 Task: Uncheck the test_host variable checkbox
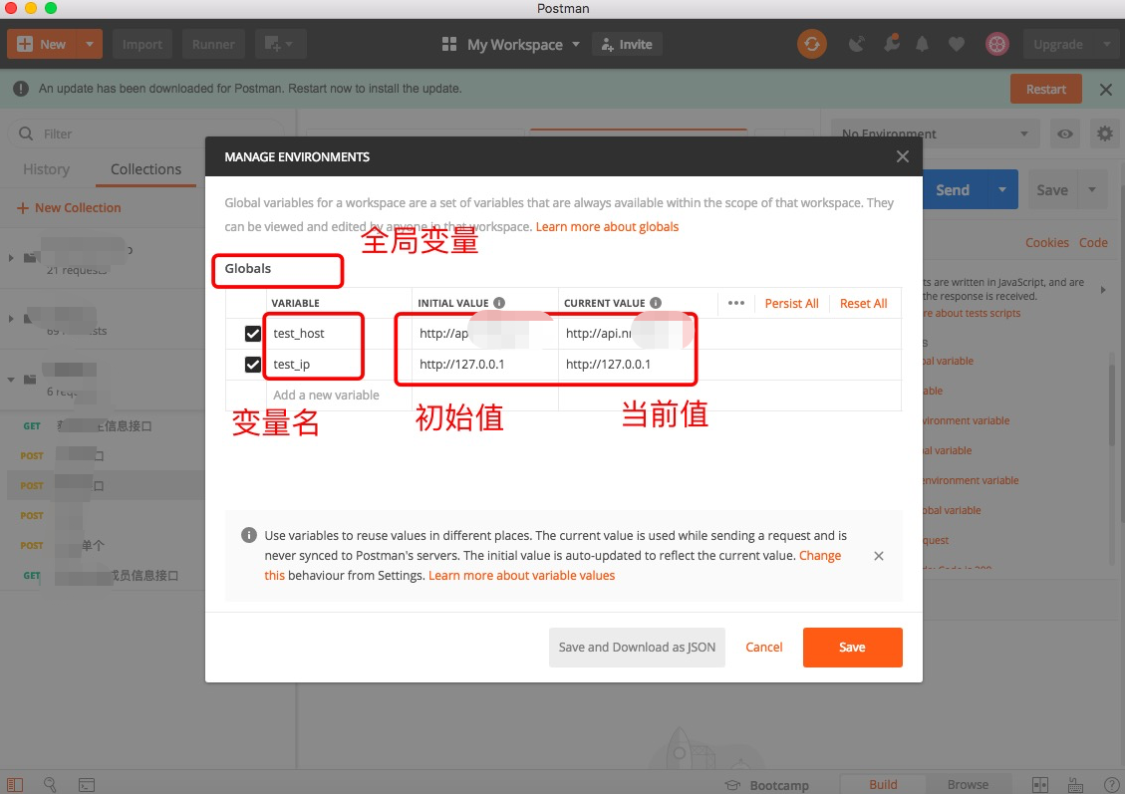click(x=253, y=334)
